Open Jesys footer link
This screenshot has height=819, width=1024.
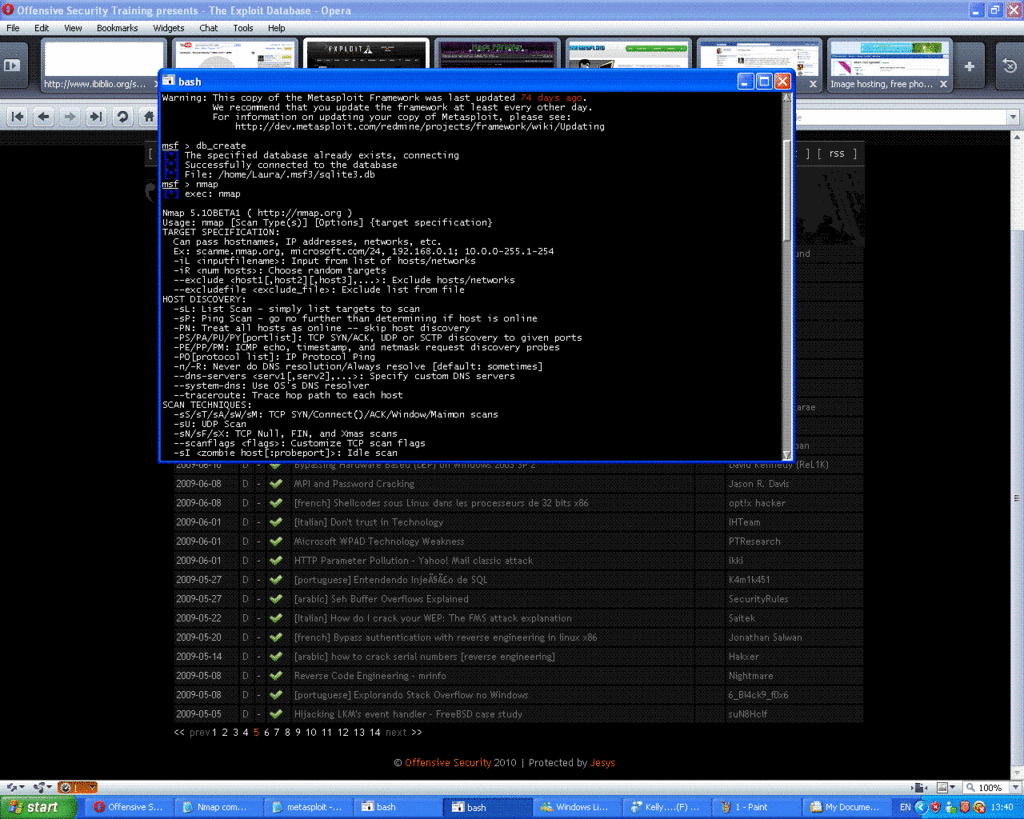coord(602,763)
